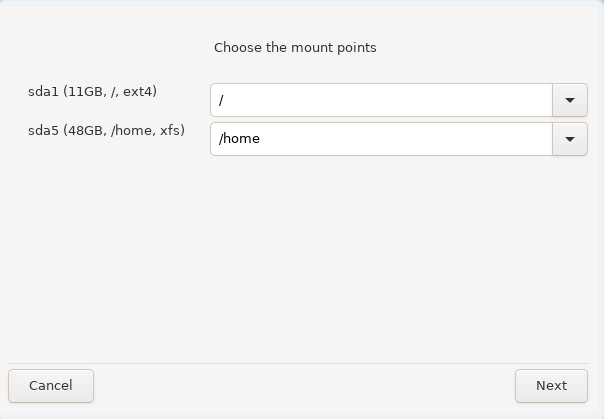The height and width of the screenshot is (419, 604).
Task: Focus the 48GB partition's mount point entry
Action: click(381, 139)
